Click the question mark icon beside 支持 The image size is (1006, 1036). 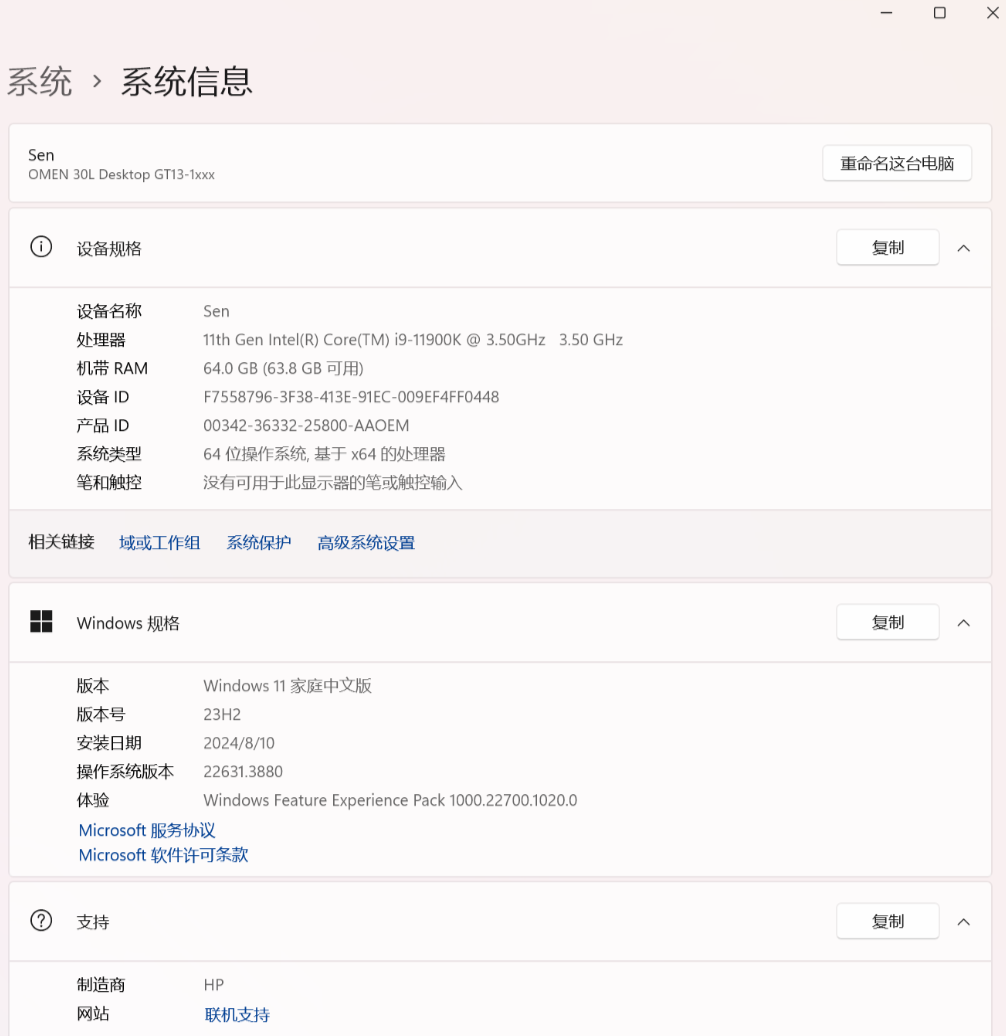pyautogui.click(x=41, y=921)
